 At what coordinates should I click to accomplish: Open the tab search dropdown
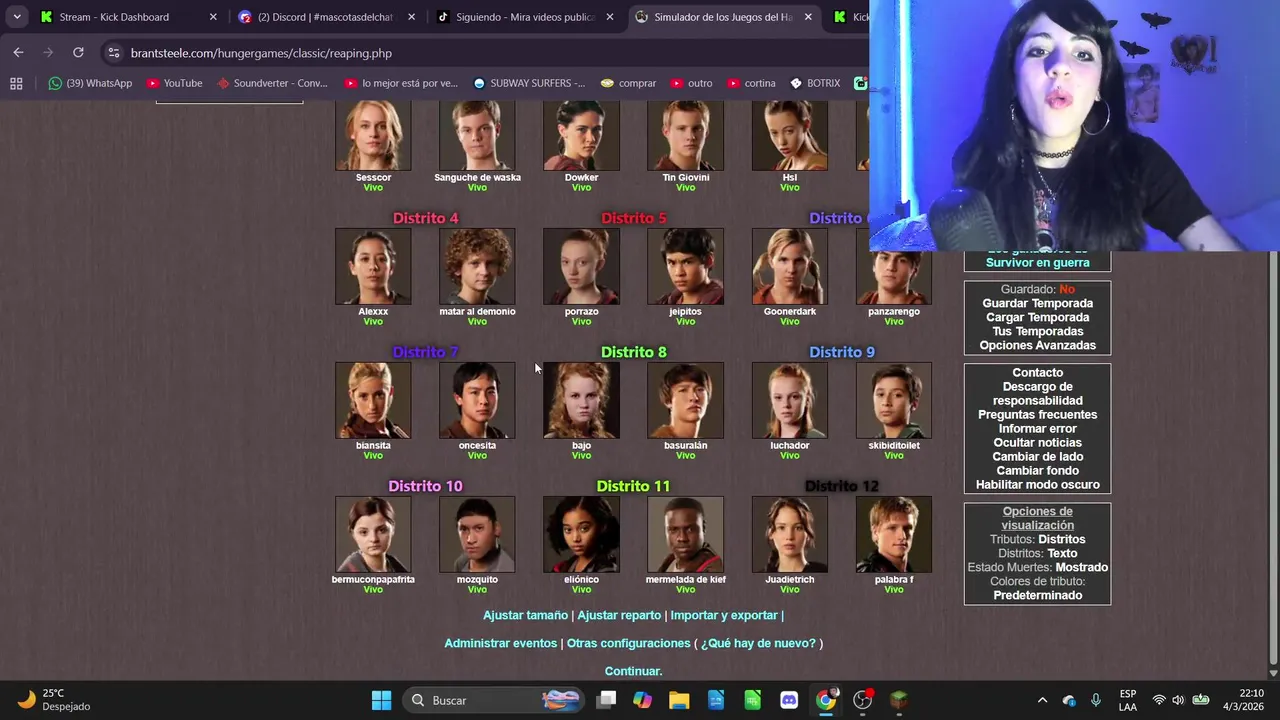[x=17, y=17]
